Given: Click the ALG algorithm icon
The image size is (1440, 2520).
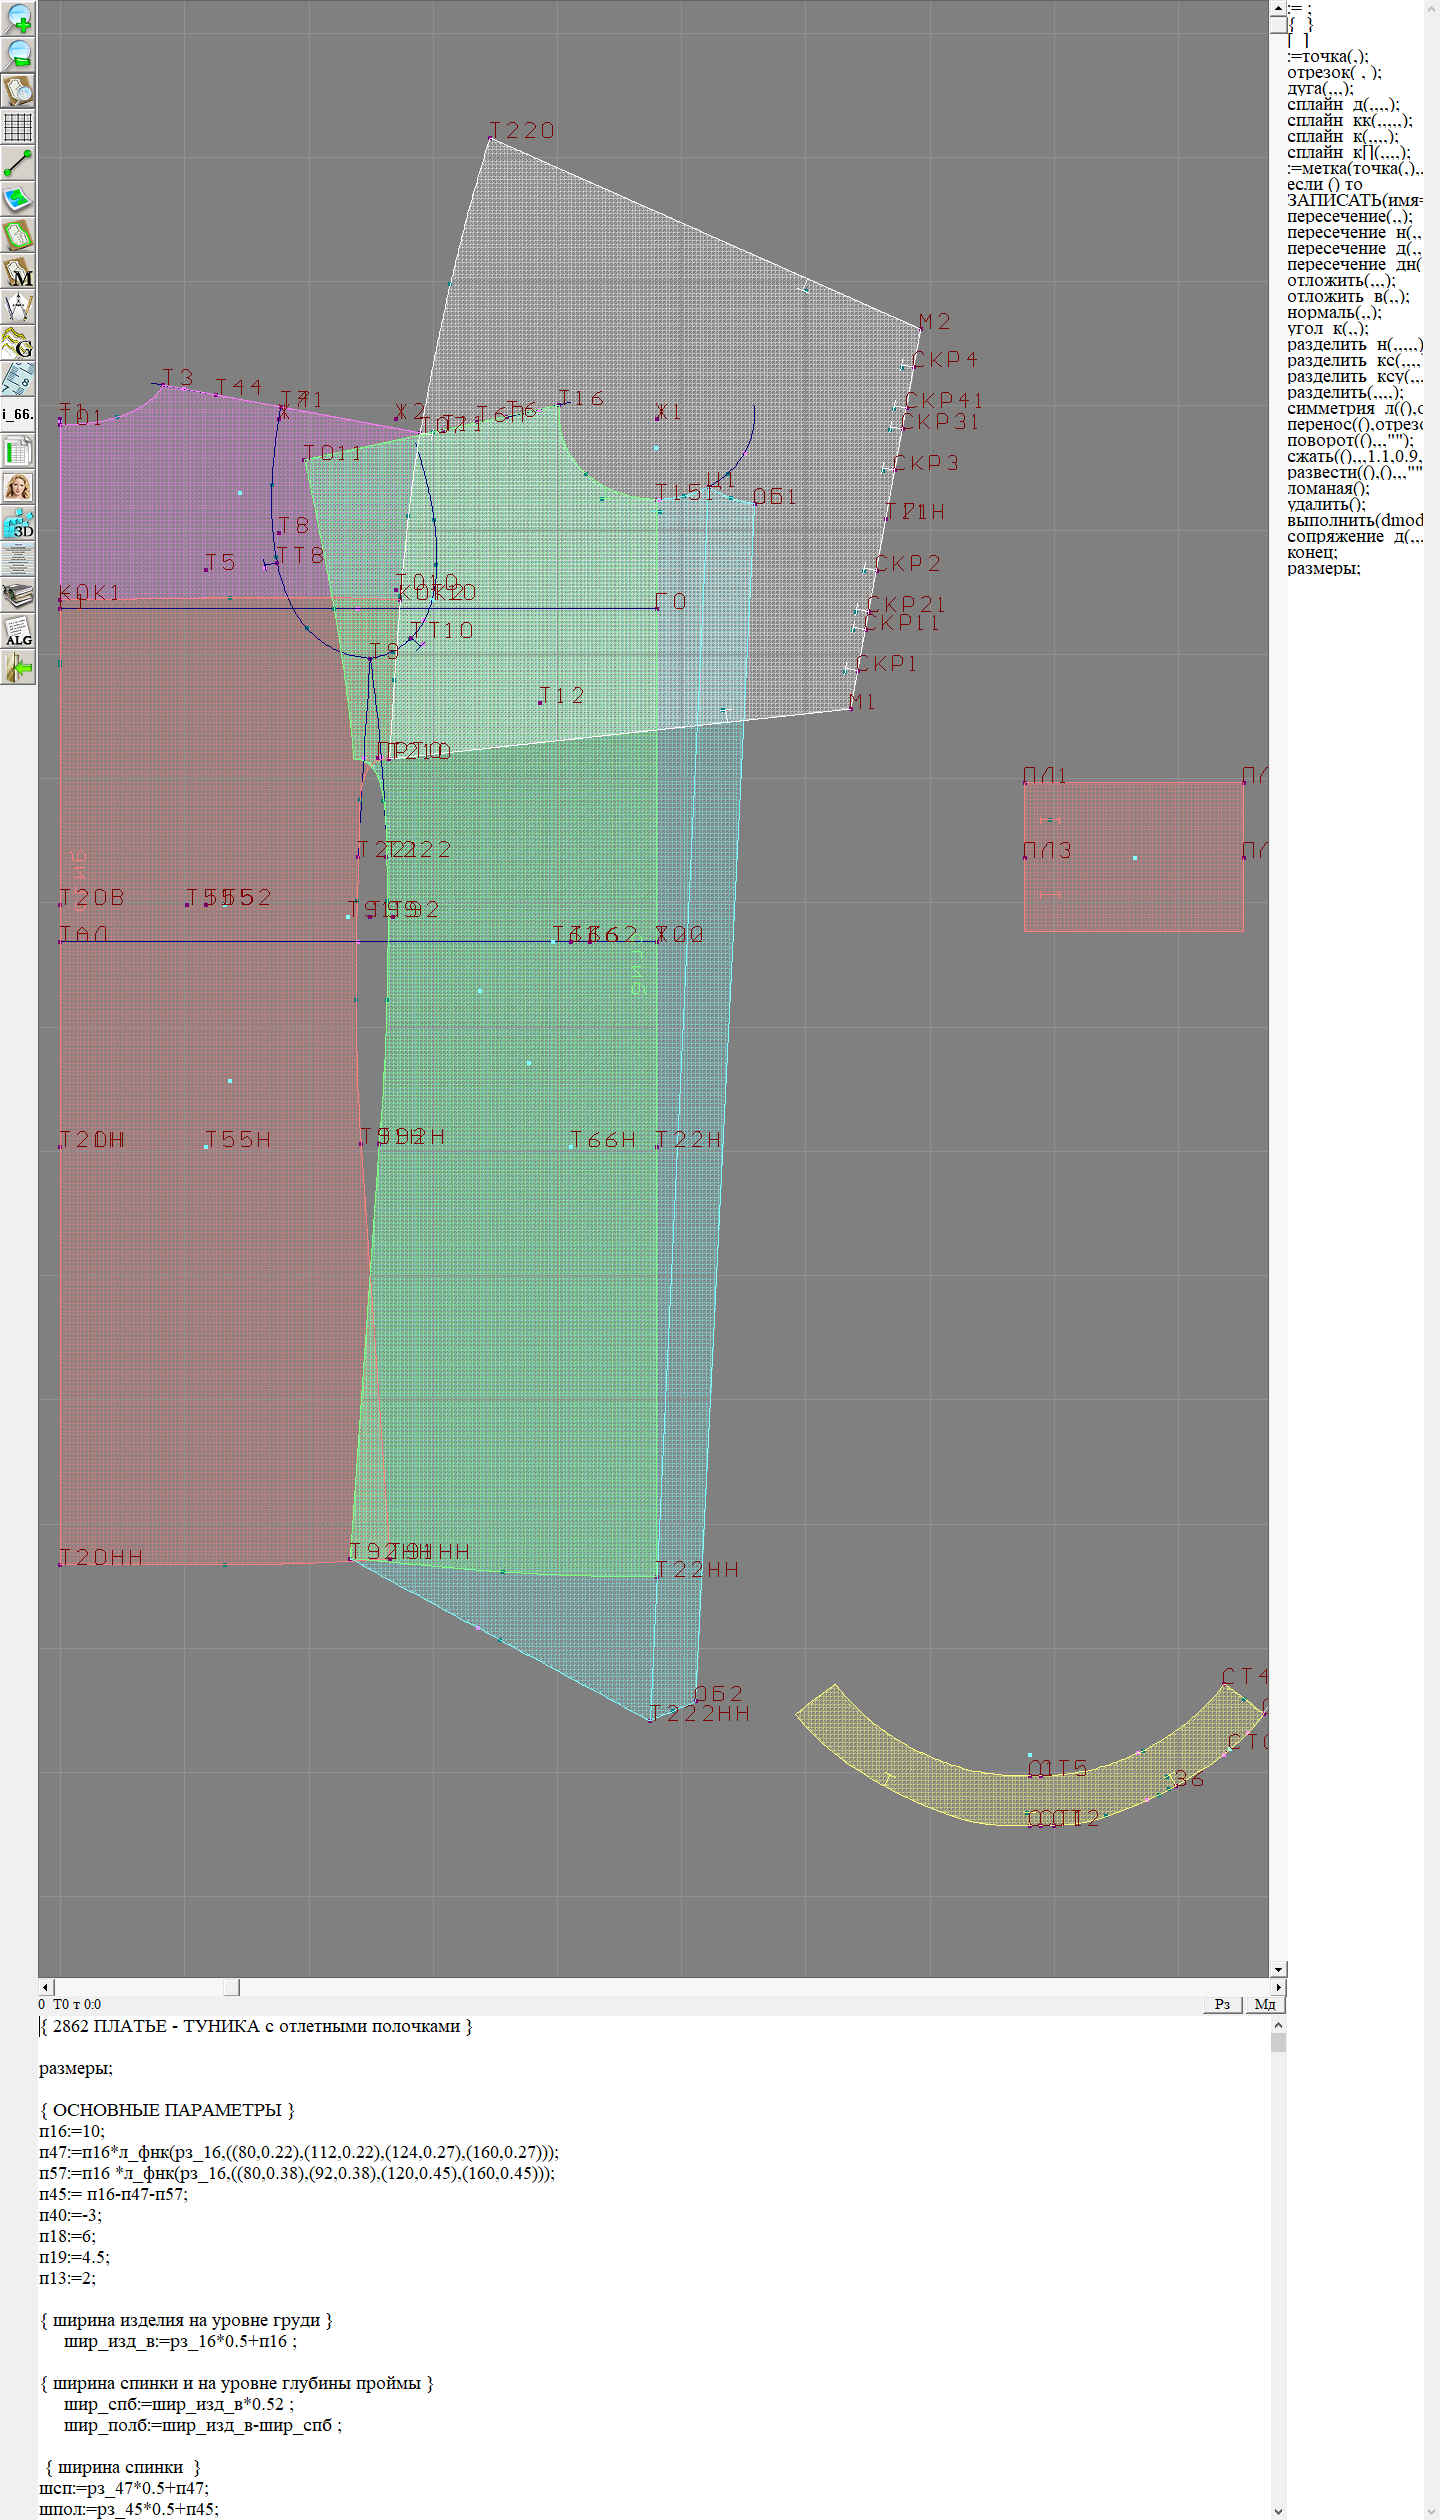Looking at the screenshot, I should pyautogui.click(x=18, y=632).
